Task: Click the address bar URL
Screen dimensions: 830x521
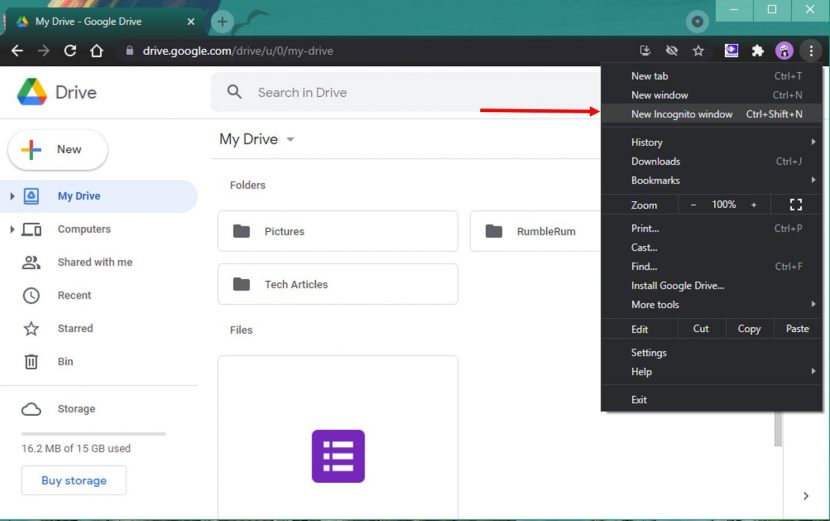Action: click(238, 51)
